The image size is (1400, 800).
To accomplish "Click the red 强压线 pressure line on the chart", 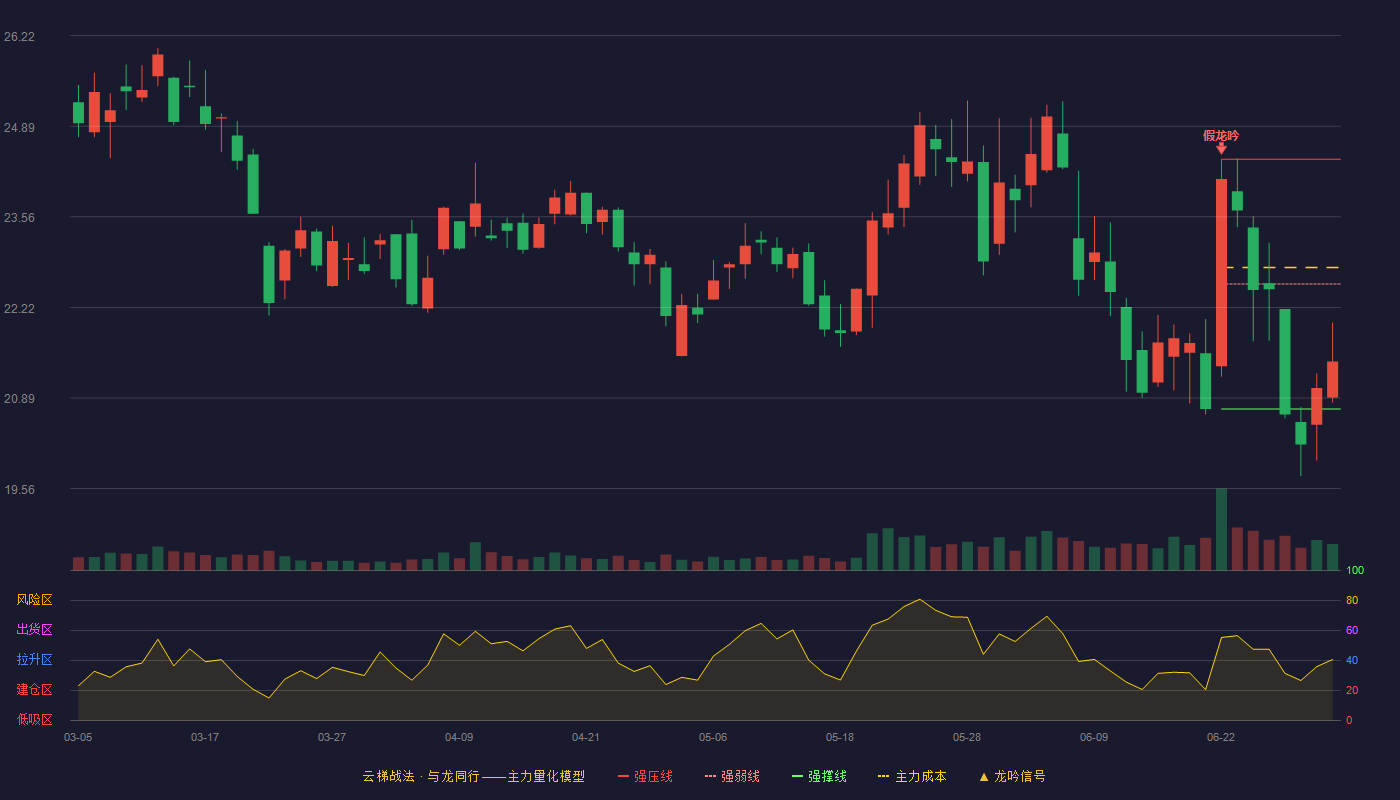I will click(x=1281, y=159).
